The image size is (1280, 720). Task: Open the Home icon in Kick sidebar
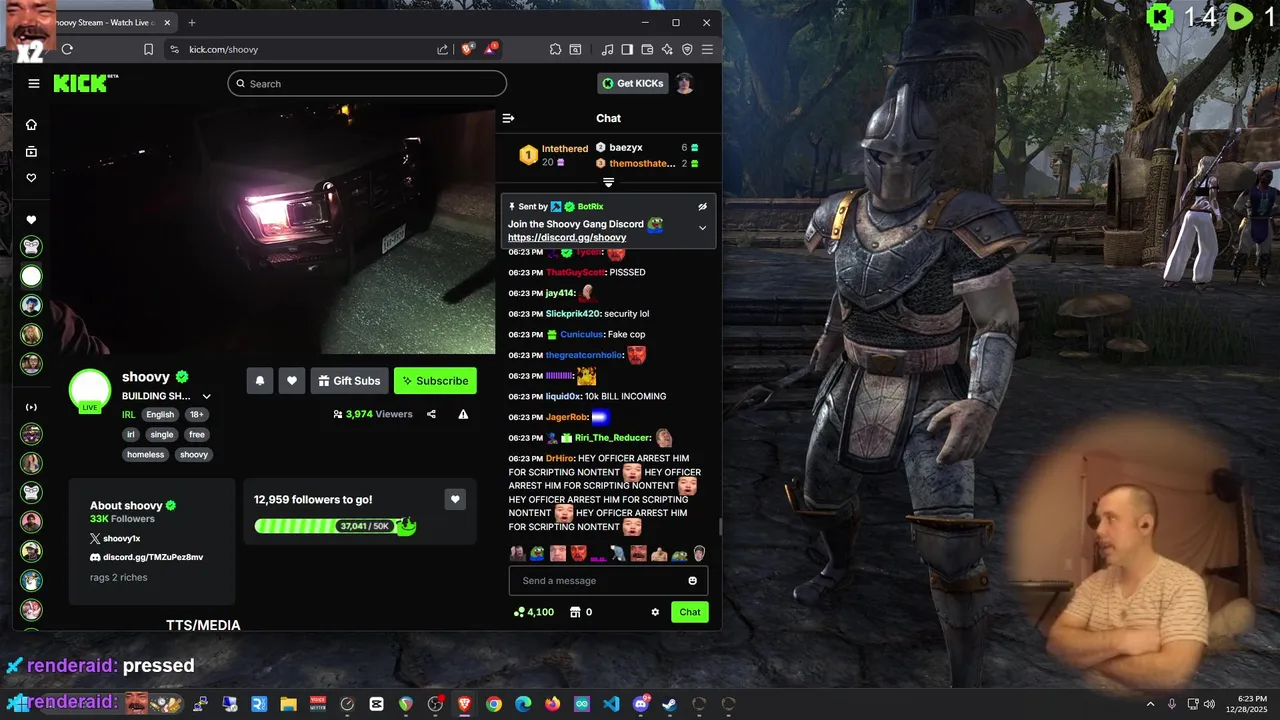31,125
